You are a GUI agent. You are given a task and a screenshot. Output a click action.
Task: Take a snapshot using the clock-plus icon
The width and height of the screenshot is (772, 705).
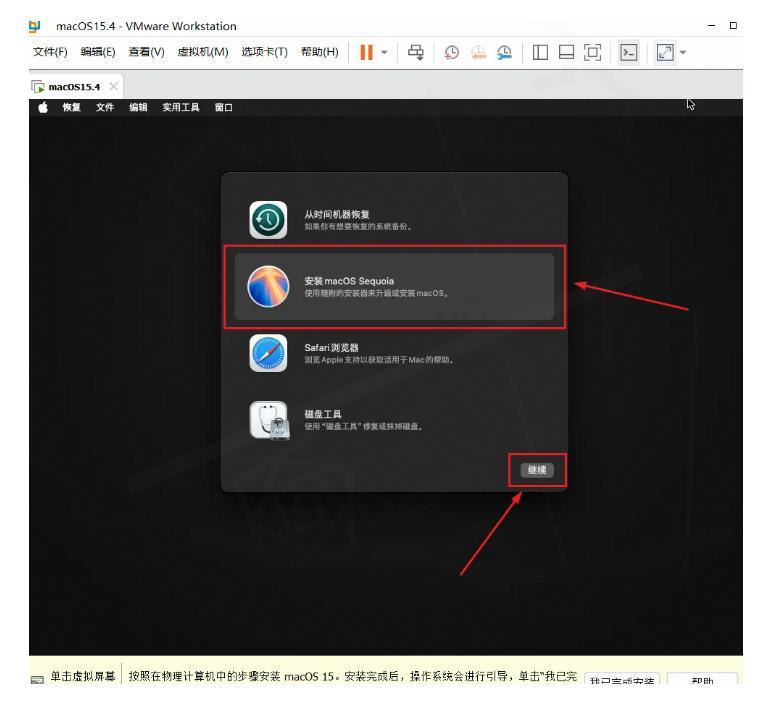click(451, 52)
